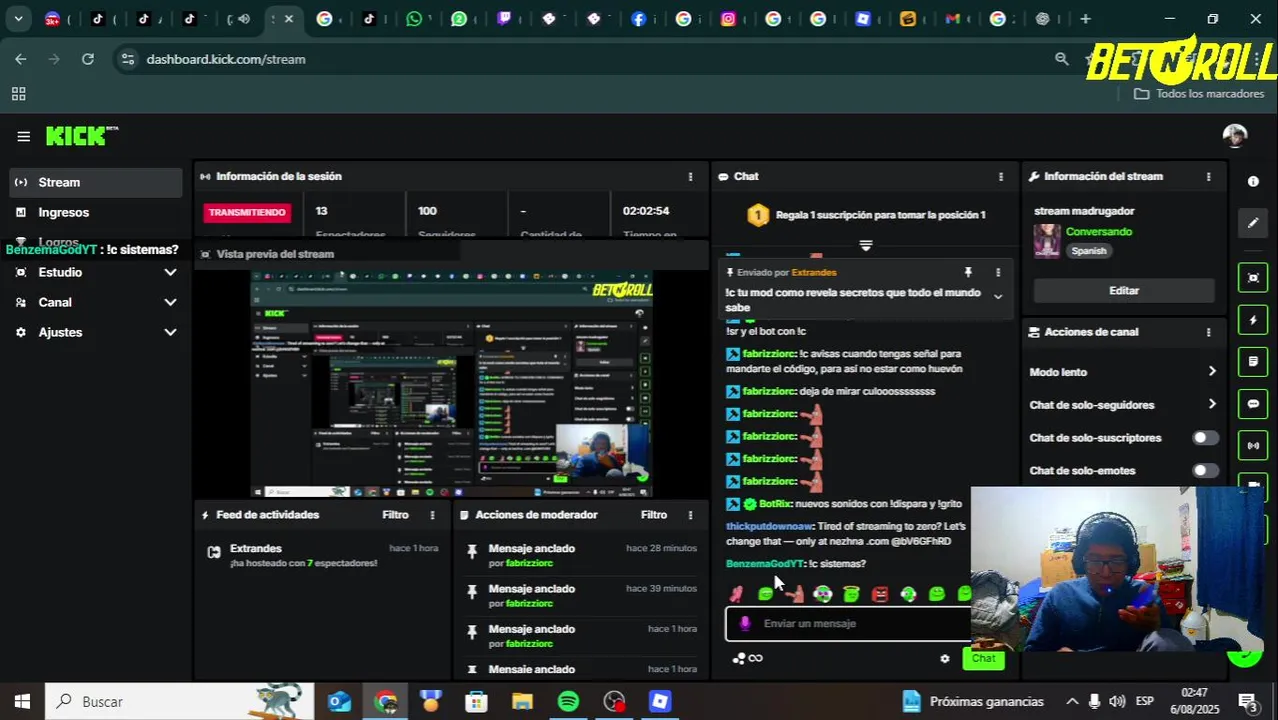
Task: Open a new browser tab
Action: point(1085,19)
